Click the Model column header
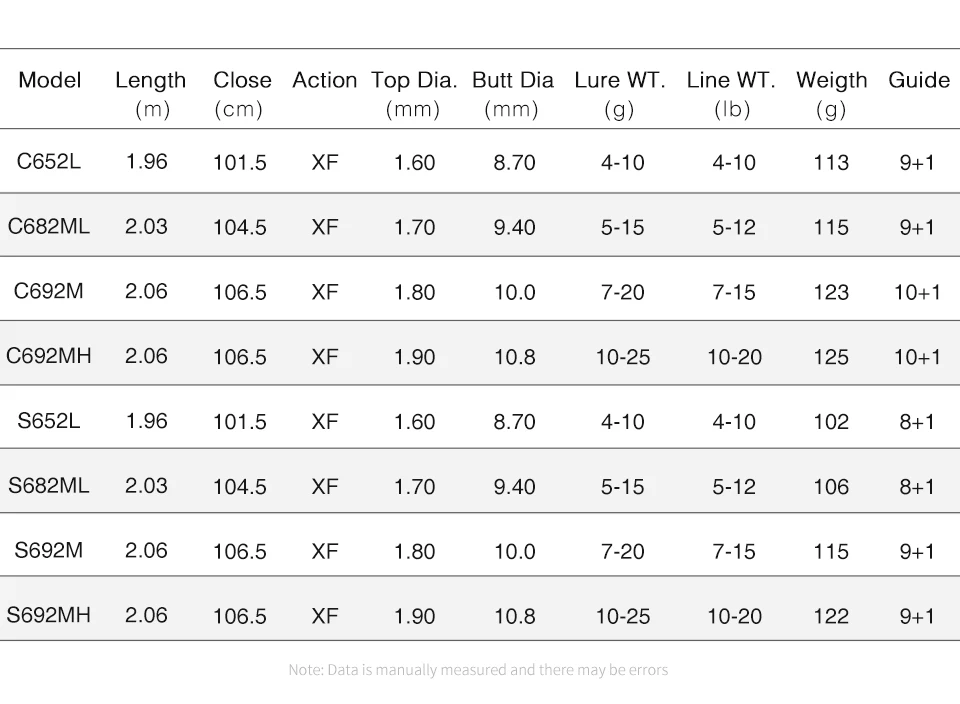This screenshot has width=960, height=704. coord(50,80)
